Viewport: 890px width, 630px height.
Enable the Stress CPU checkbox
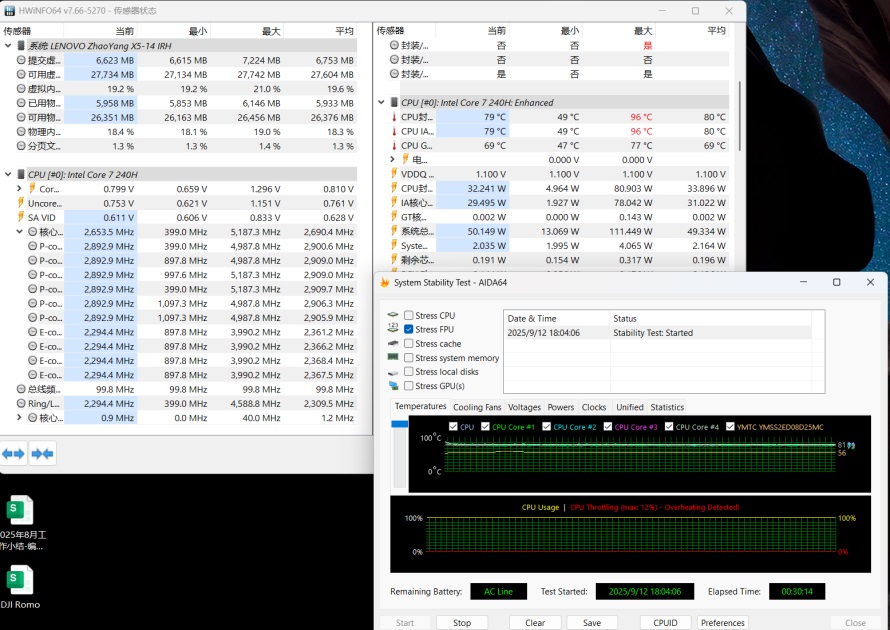click(x=408, y=316)
